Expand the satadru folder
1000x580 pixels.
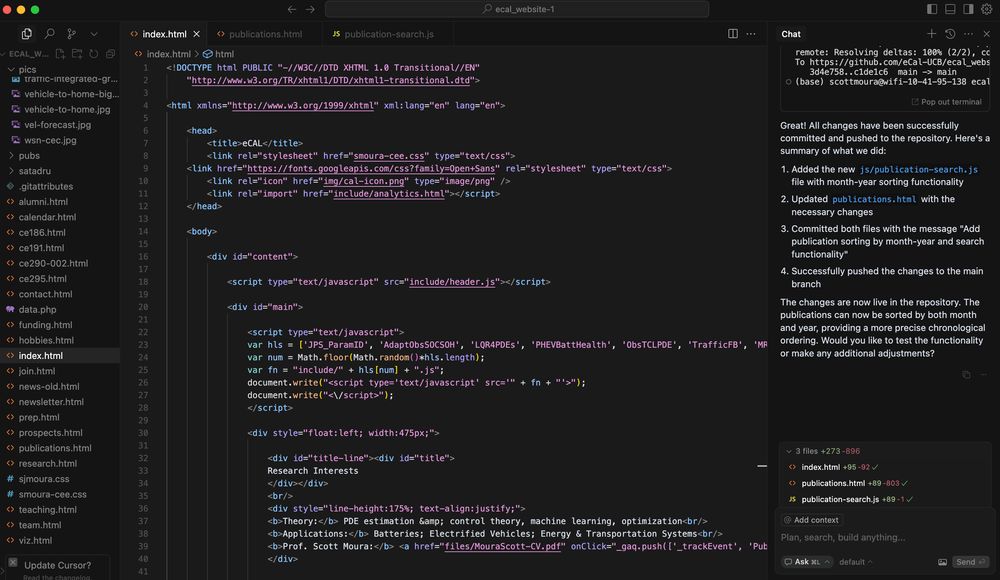[x=34, y=171]
